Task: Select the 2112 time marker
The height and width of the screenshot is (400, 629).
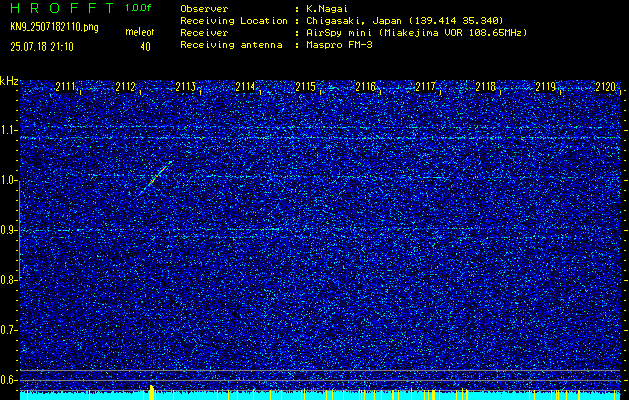Action: point(125,87)
